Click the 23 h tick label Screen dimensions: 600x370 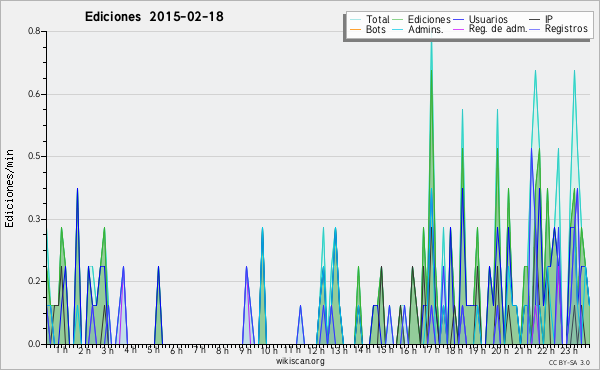coord(569,350)
